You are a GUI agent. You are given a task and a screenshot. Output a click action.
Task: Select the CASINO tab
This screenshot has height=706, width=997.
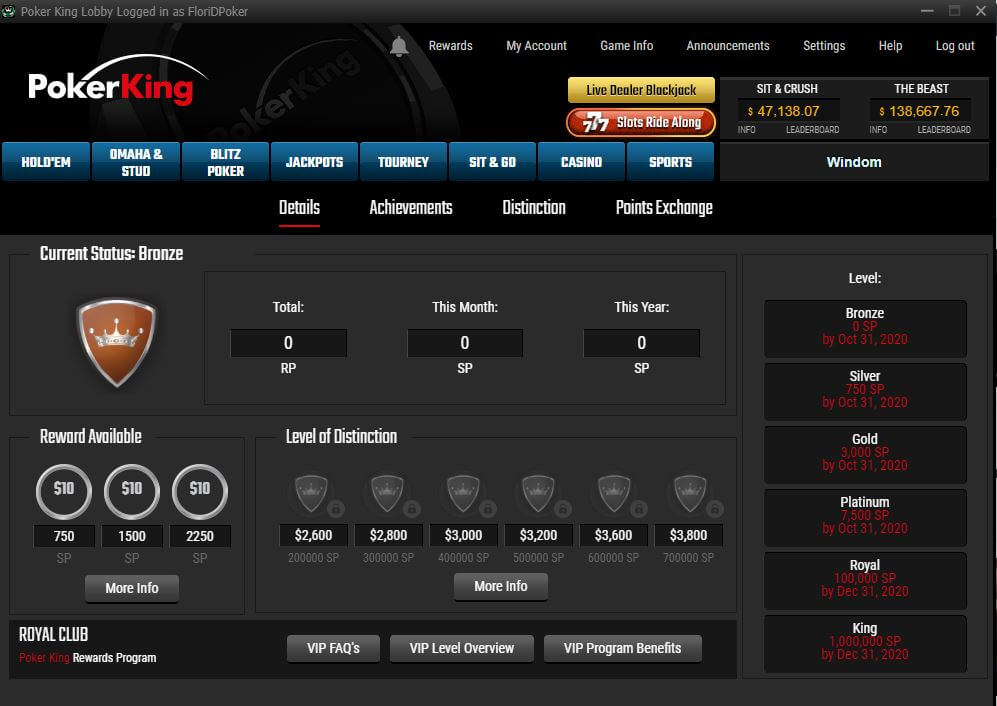click(x=581, y=162)
